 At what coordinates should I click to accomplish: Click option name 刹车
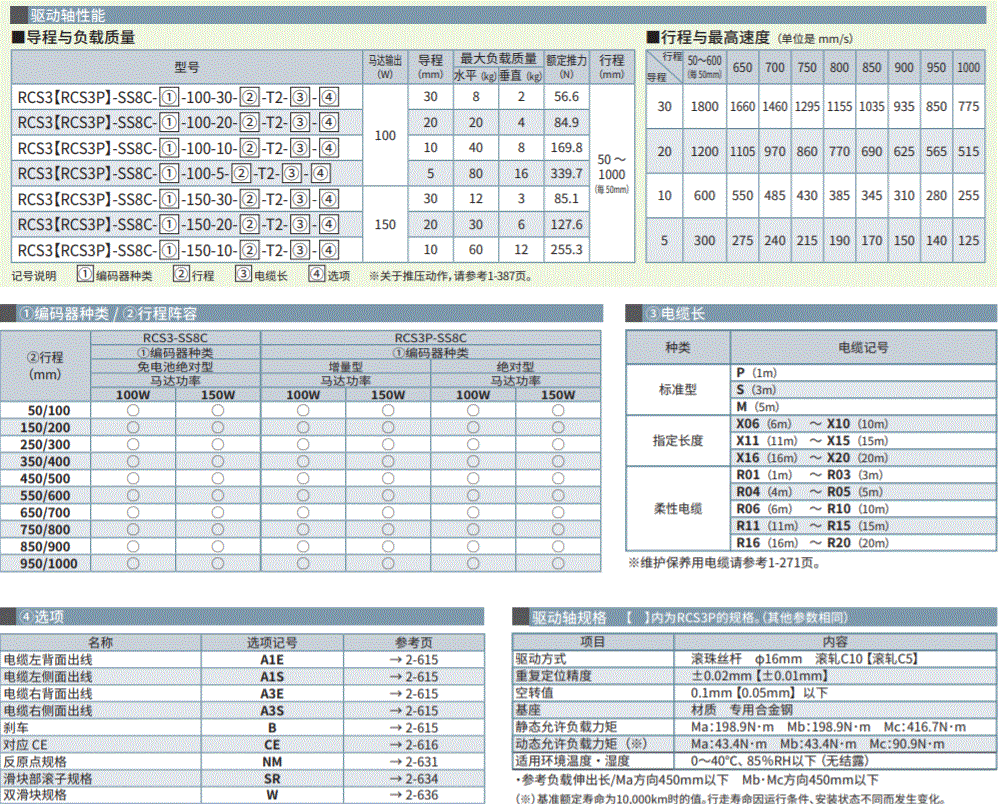tap(16, 728)
